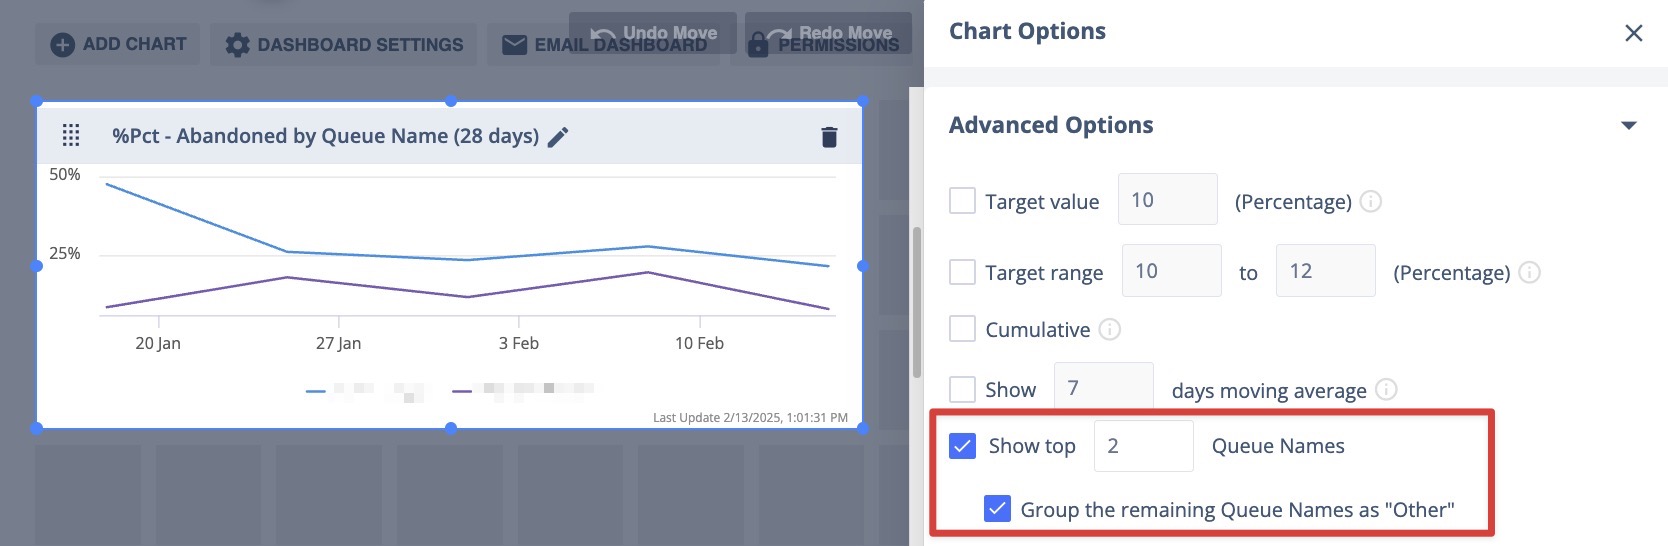
Task: Click the Chart Options heading
Action: [x=1027, y=31]
